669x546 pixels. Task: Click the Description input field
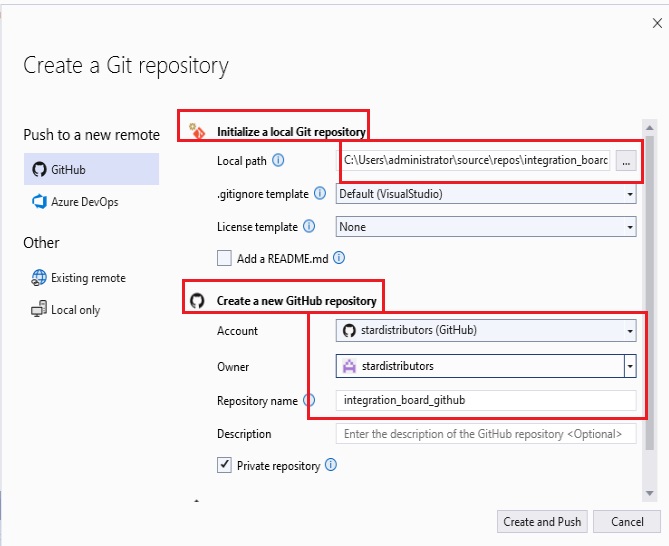[x=486, y=434]
